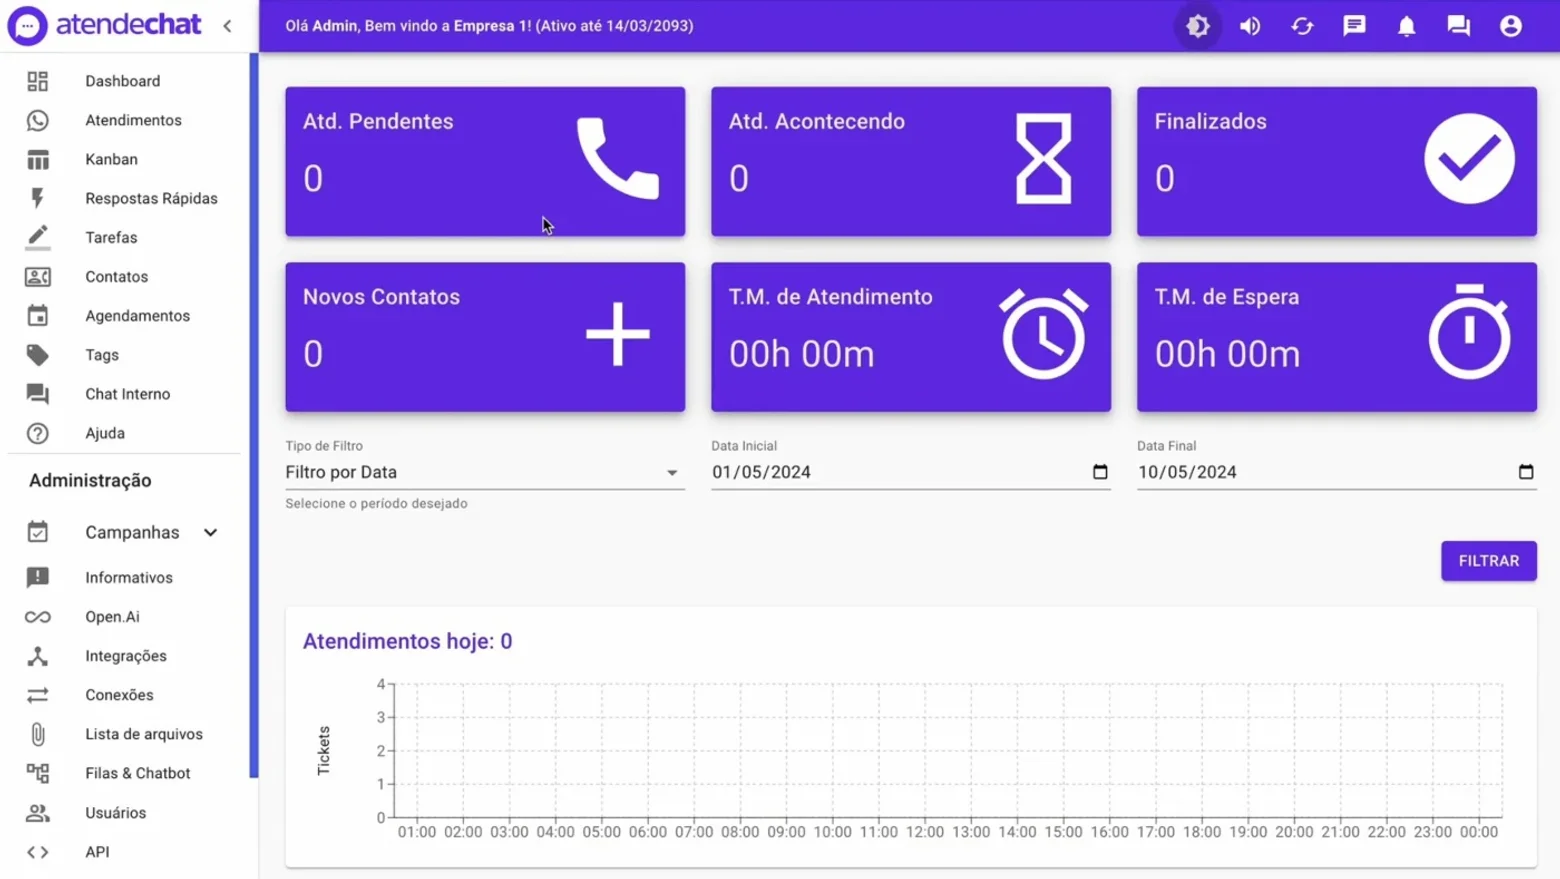Click the T.M. de Atendimento card
The image size is (1560, 879).
pos(910,337)
